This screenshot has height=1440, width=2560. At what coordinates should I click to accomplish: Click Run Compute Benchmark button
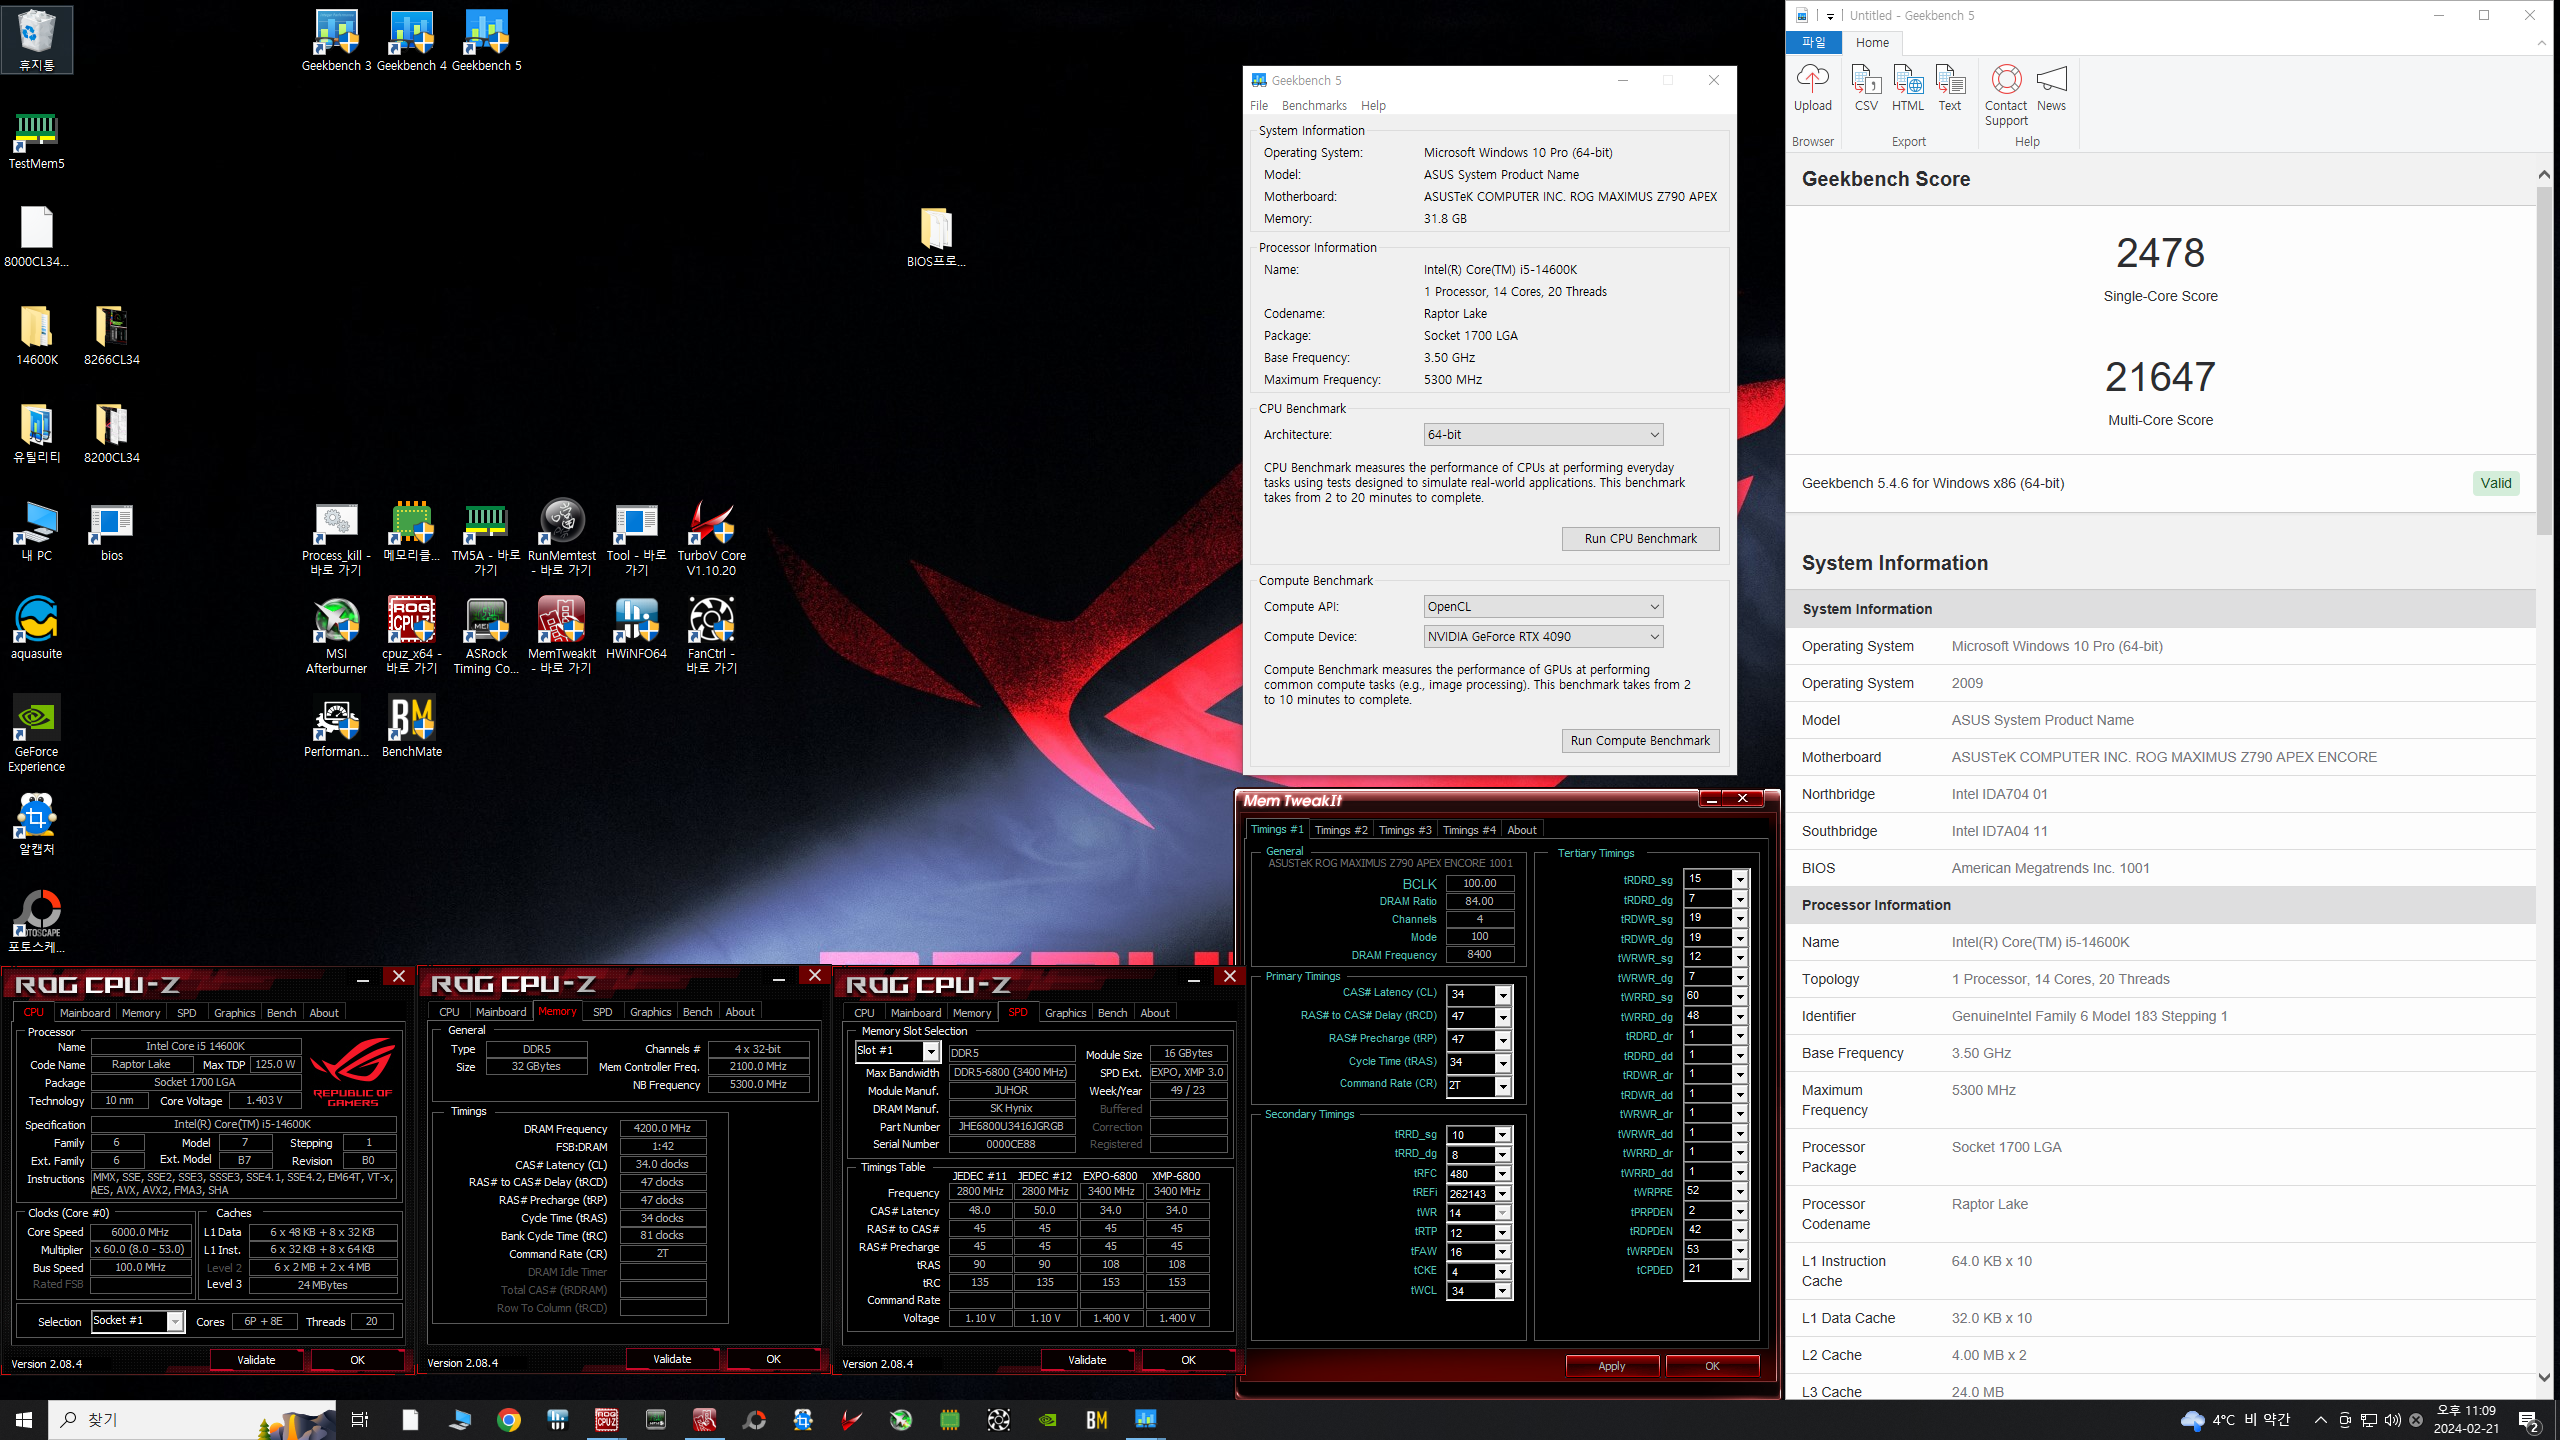point(1640,740)
